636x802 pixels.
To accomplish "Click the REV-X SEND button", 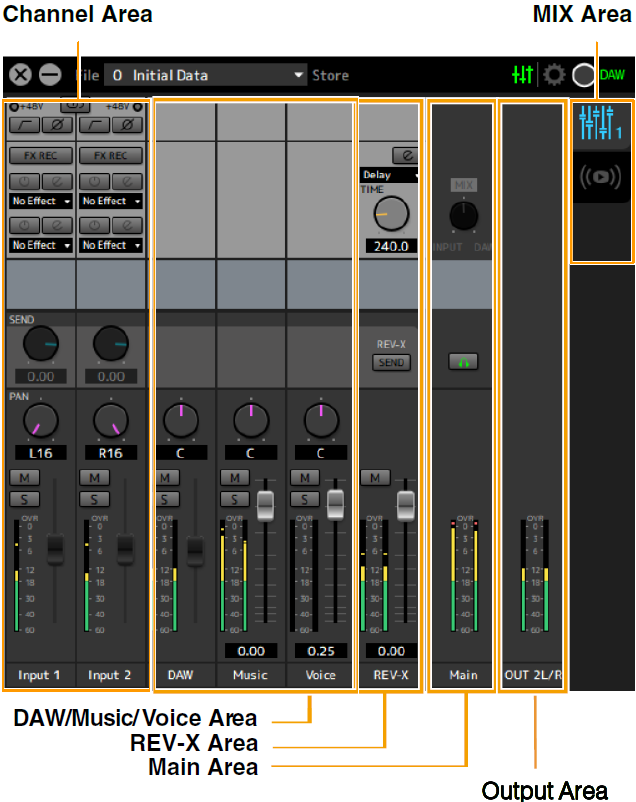I will tap(391, 362).
